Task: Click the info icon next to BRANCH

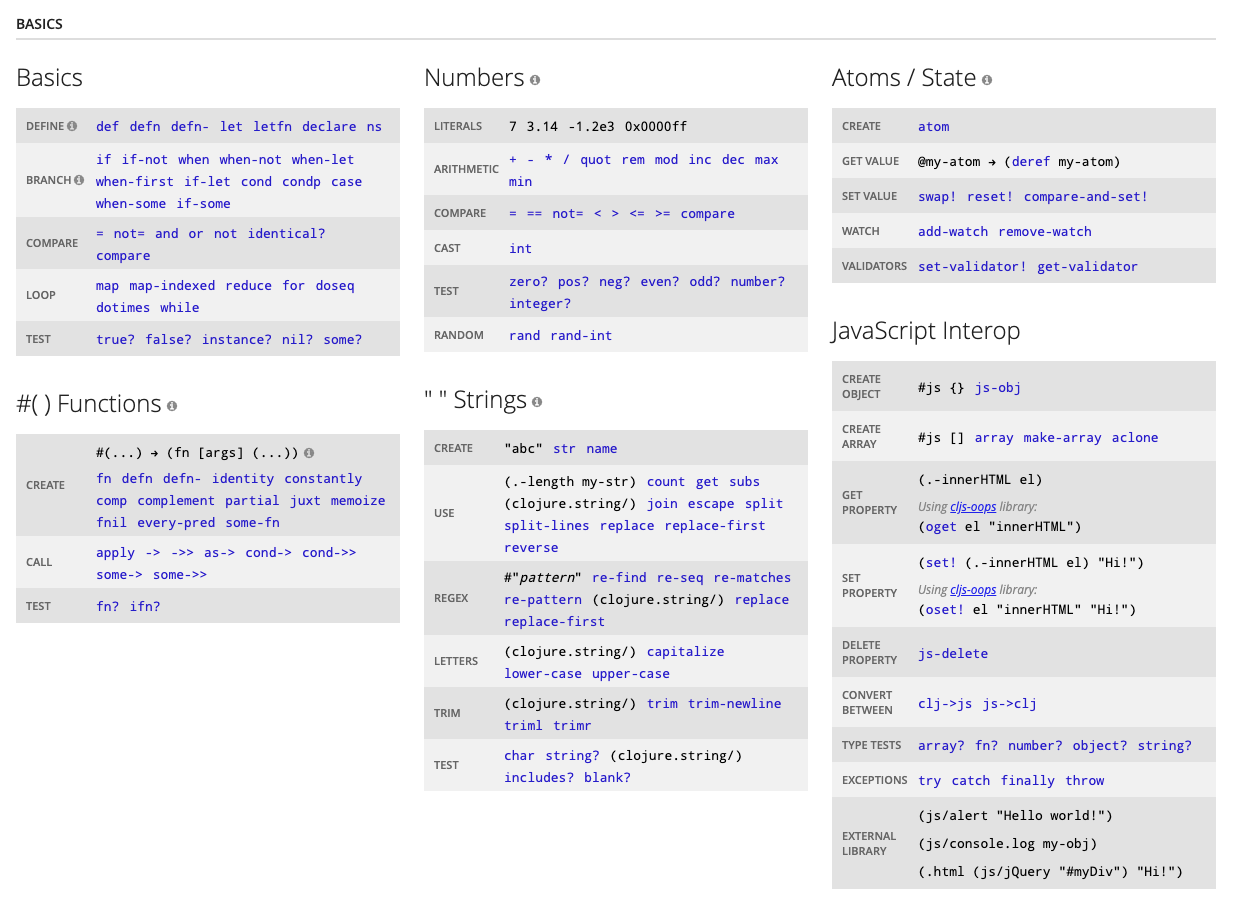Action: click(79, 181)
